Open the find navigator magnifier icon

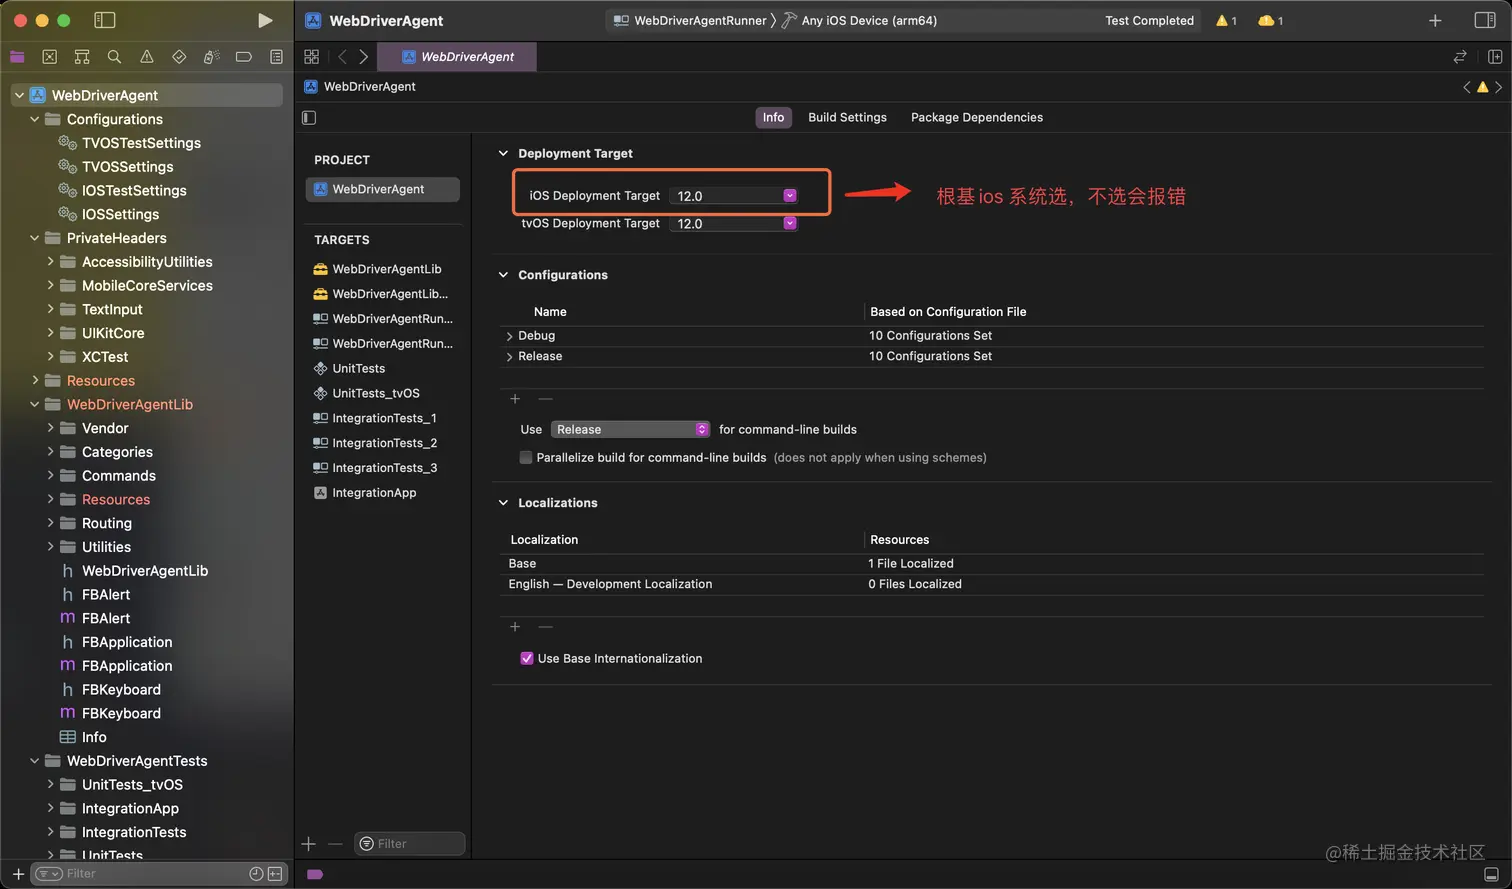[x=114, y=57]
